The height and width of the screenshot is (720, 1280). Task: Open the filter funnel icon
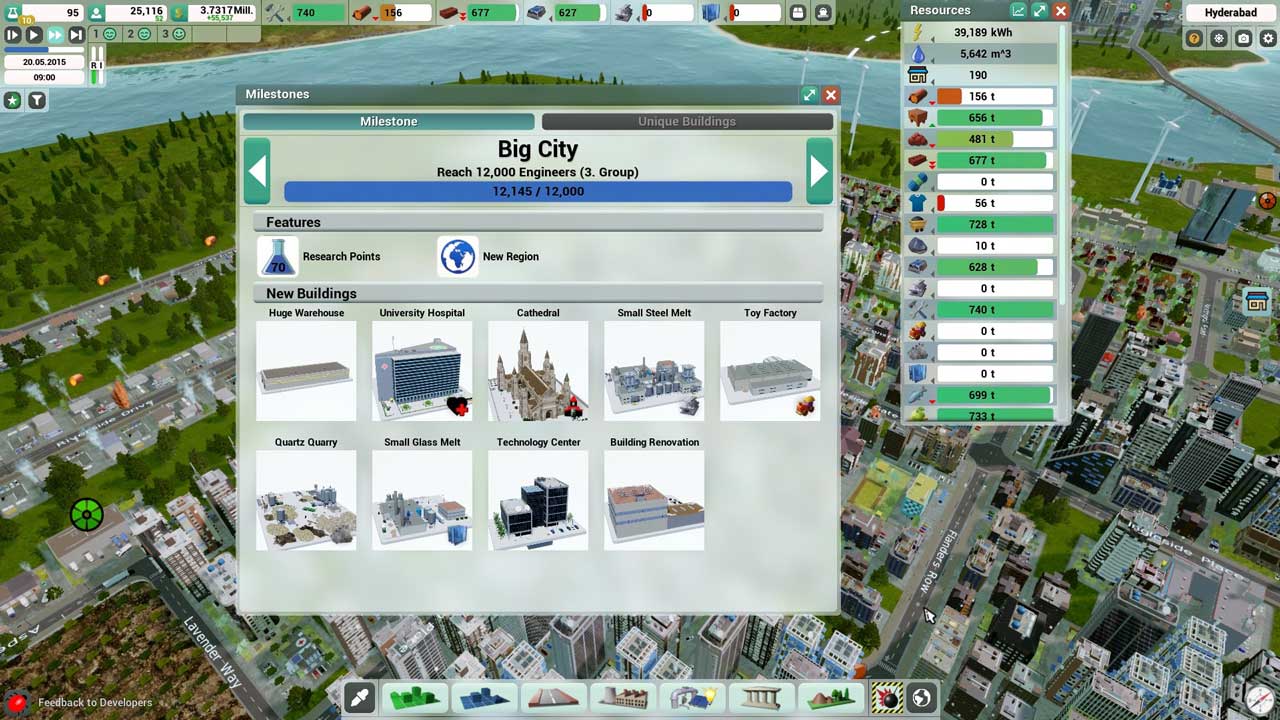(37, 100)
